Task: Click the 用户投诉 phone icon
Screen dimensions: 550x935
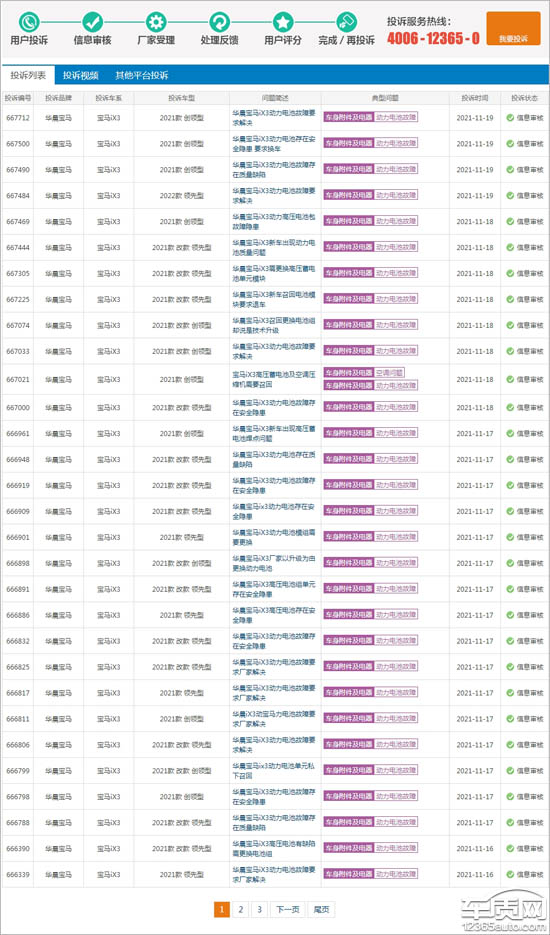Action: click(x=29, y=23)
